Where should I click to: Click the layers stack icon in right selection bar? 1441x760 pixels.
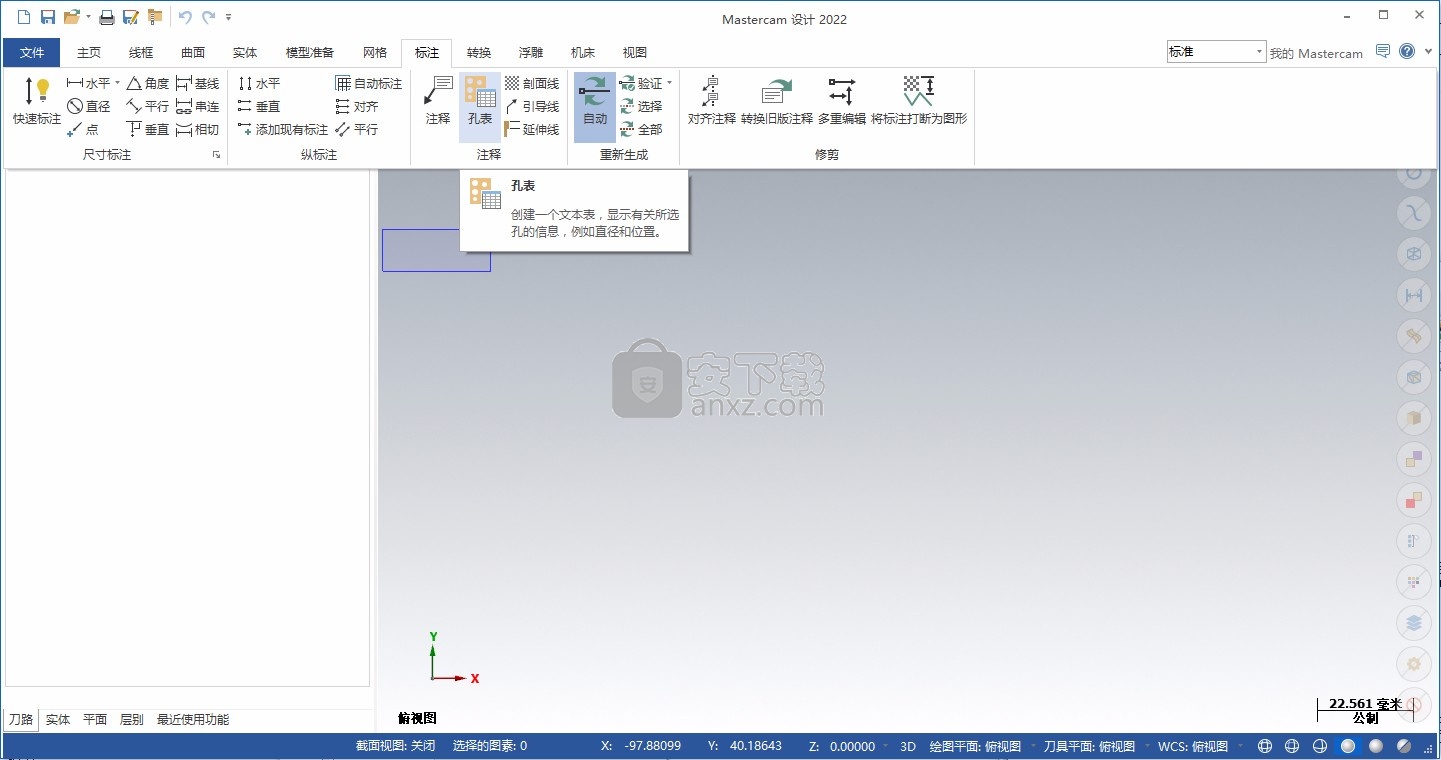1414,623
